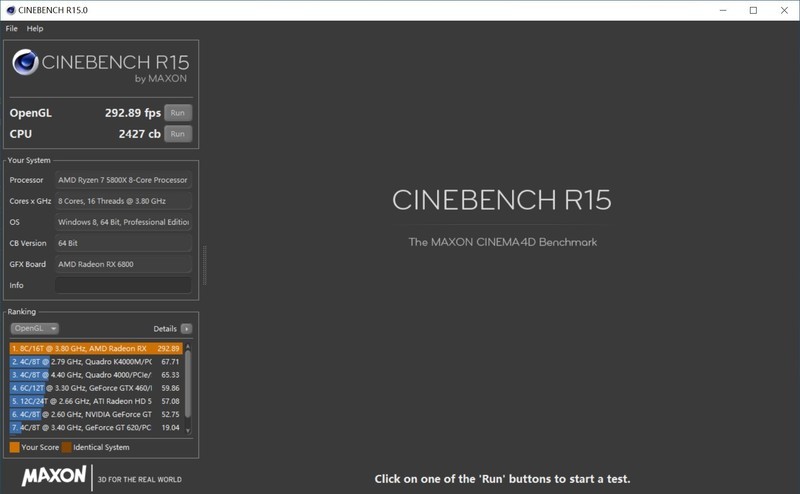This screenshot has width=800, height=494.
Task: Click the CPU score 2427 cb
Action: [139, 134]
